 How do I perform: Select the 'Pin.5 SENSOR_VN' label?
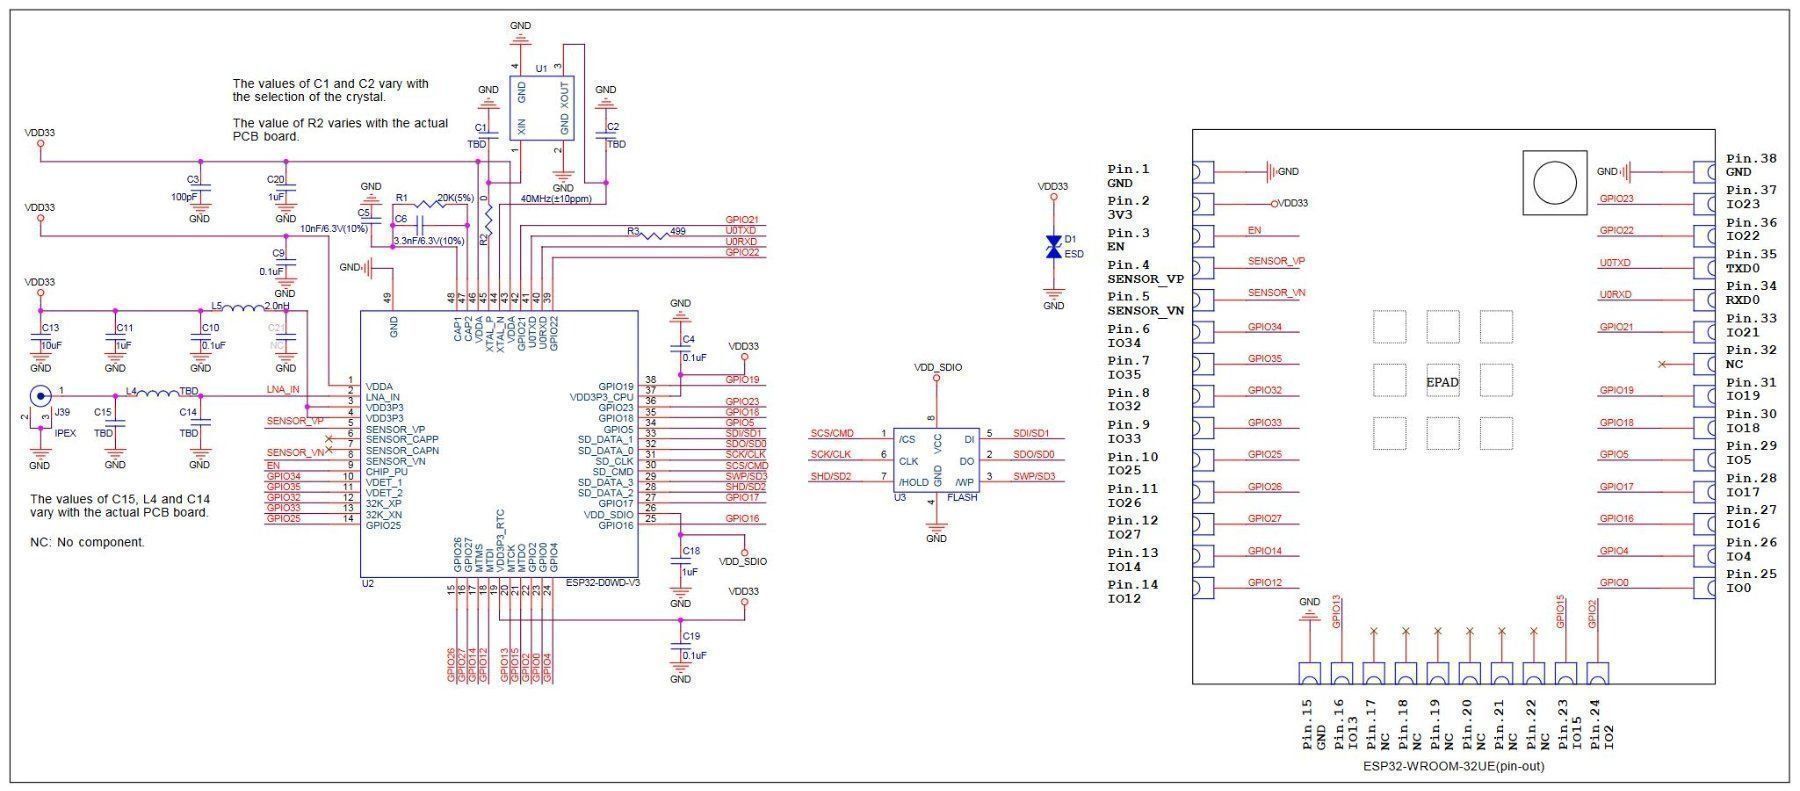coord(1146,303)
